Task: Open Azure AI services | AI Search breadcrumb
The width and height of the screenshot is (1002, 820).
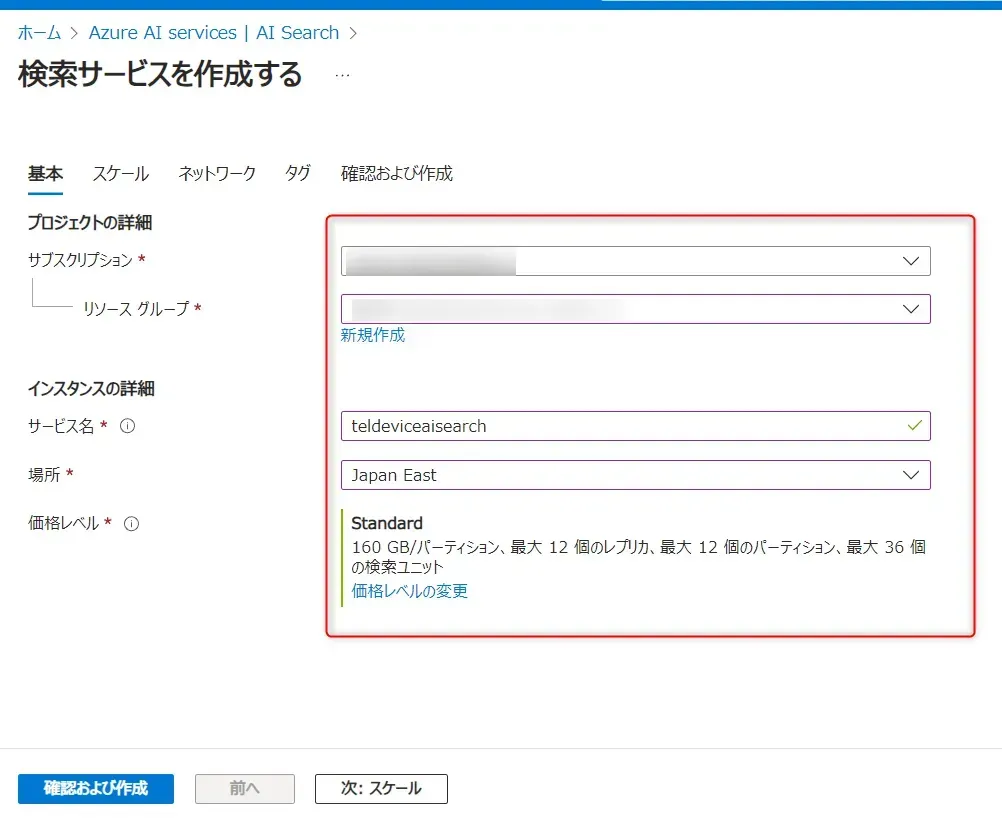Action: pyautogui.click(x=214, y=33)
